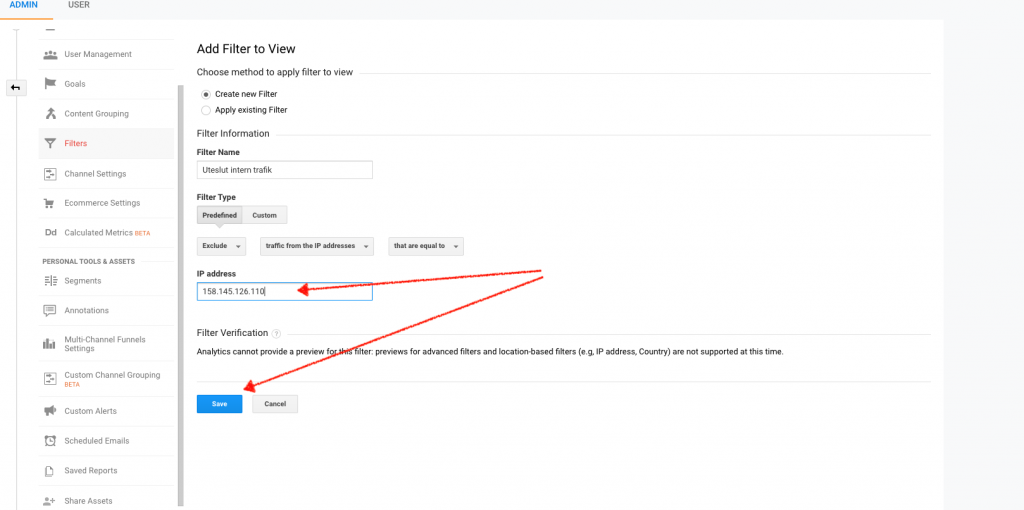1024x510 pixels.
Task: Click the PERSONAL TOOLS & ASSETS header
Action: 88,262
